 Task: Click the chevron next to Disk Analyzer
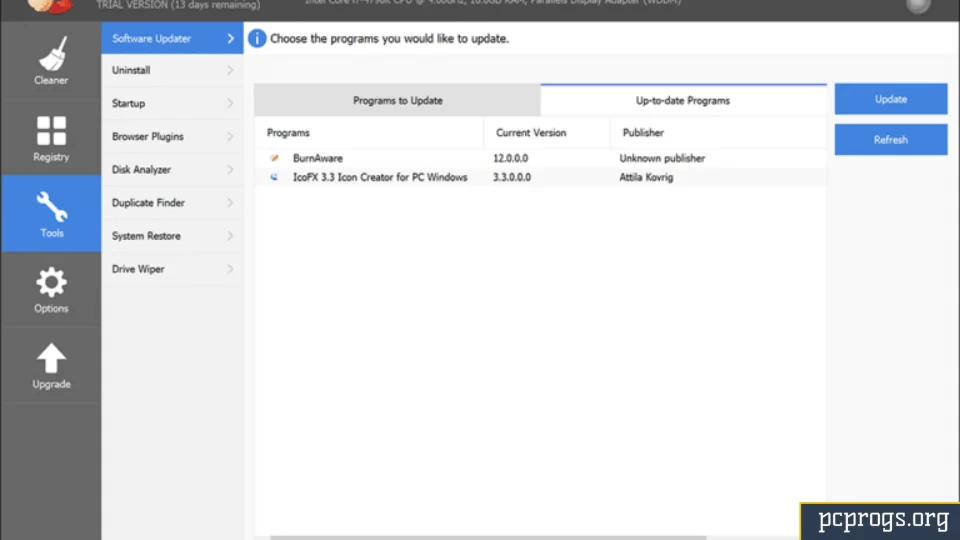tap(231, 170)
